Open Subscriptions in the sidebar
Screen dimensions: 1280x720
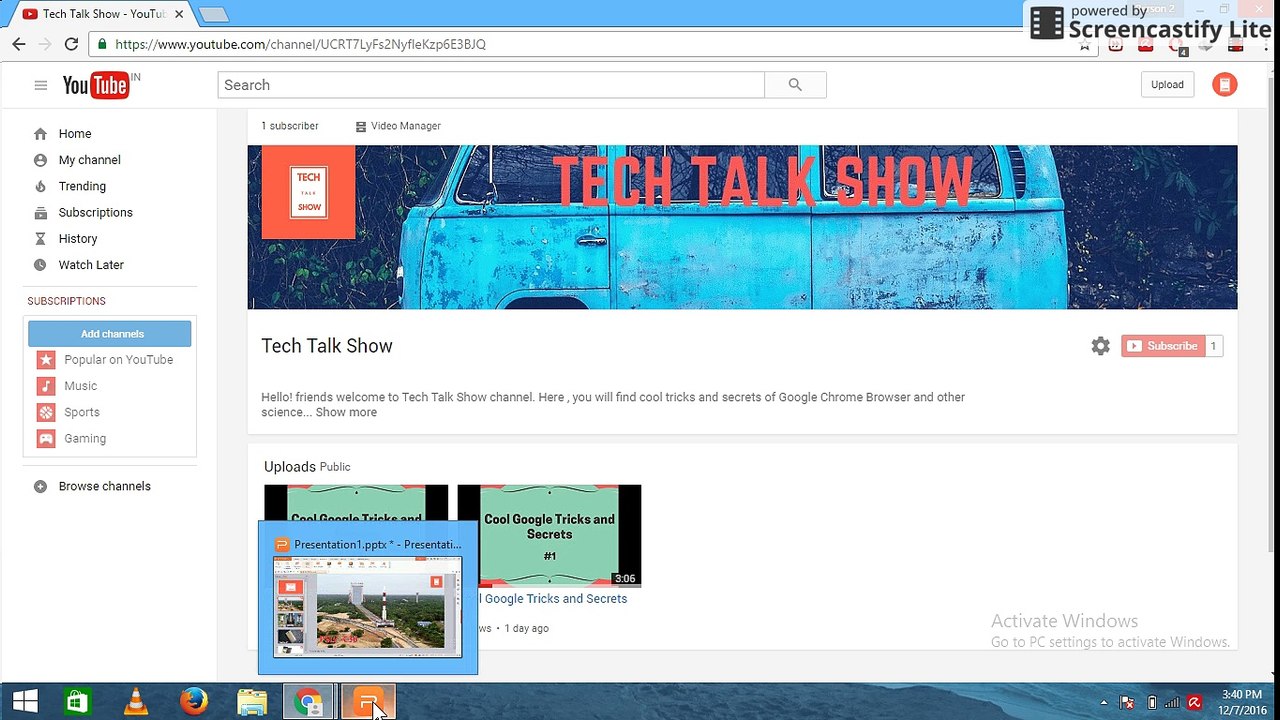96,213
